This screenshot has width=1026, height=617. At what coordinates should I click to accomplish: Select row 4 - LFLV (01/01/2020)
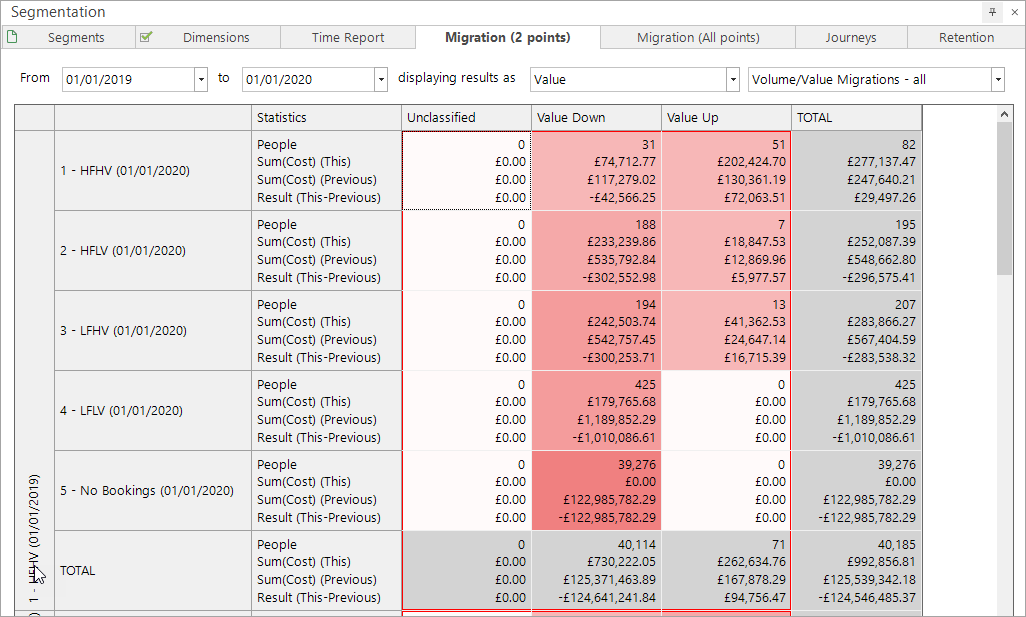click(x=152, y=411)
